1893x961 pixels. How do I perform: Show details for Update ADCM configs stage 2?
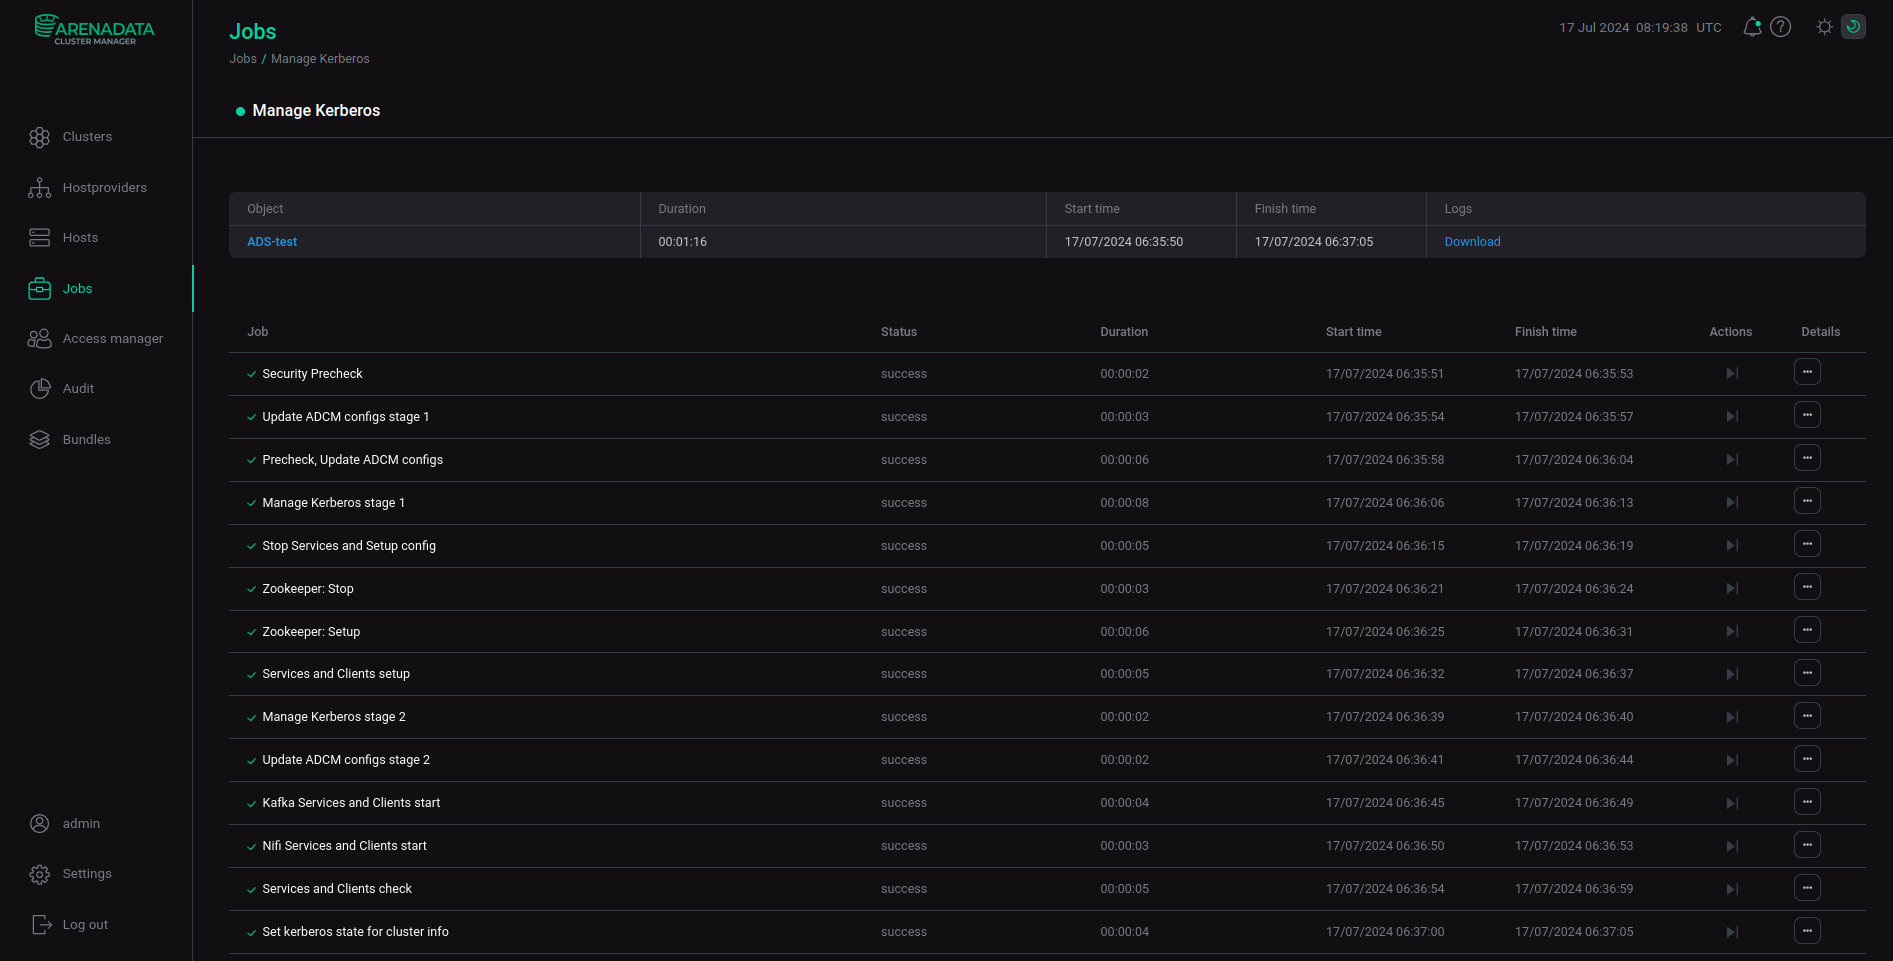tap(1807, 759)
